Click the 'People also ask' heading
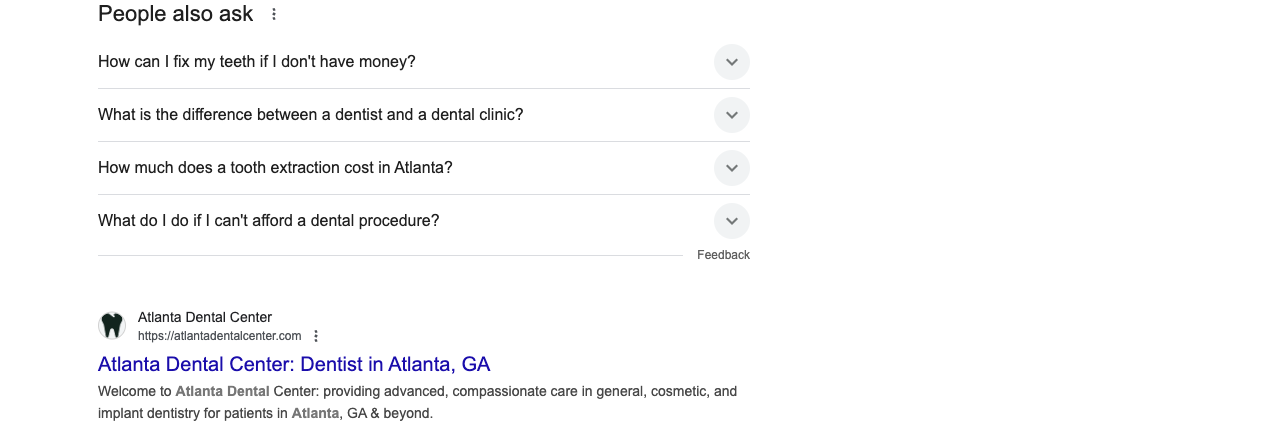1280x423 pixels. [176, 14]
